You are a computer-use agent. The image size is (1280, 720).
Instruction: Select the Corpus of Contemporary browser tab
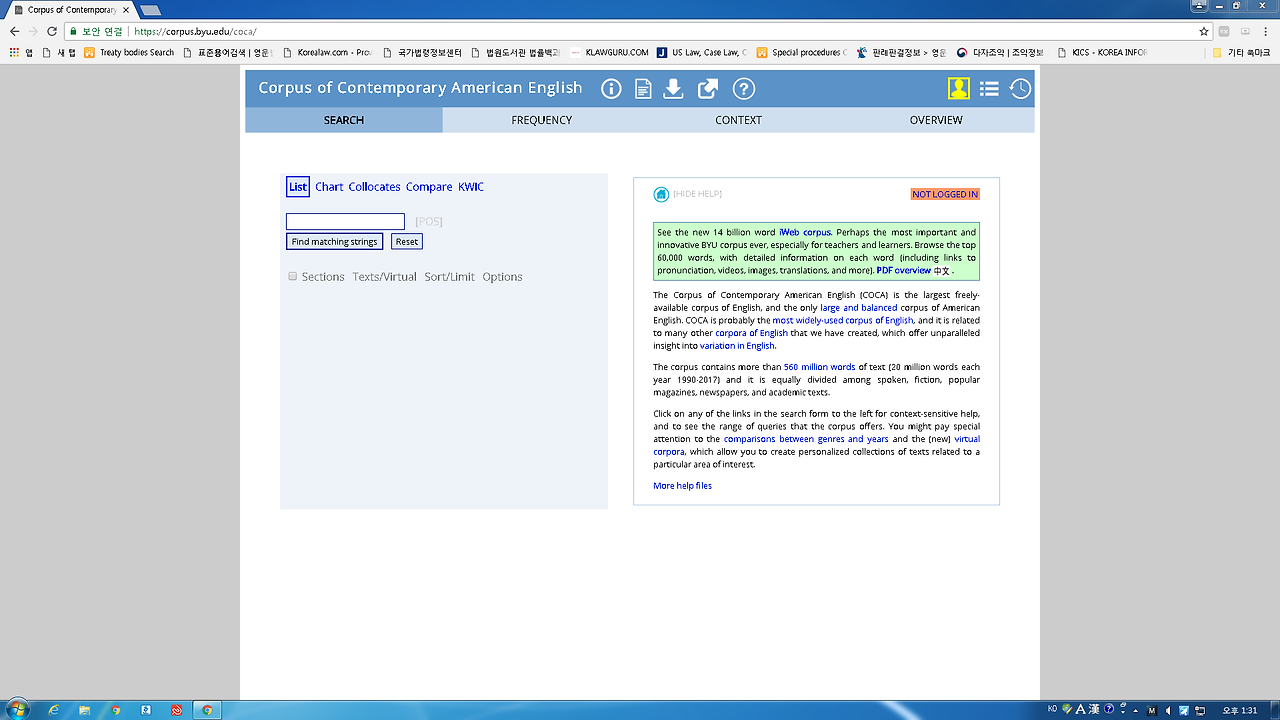coord(70,10)
